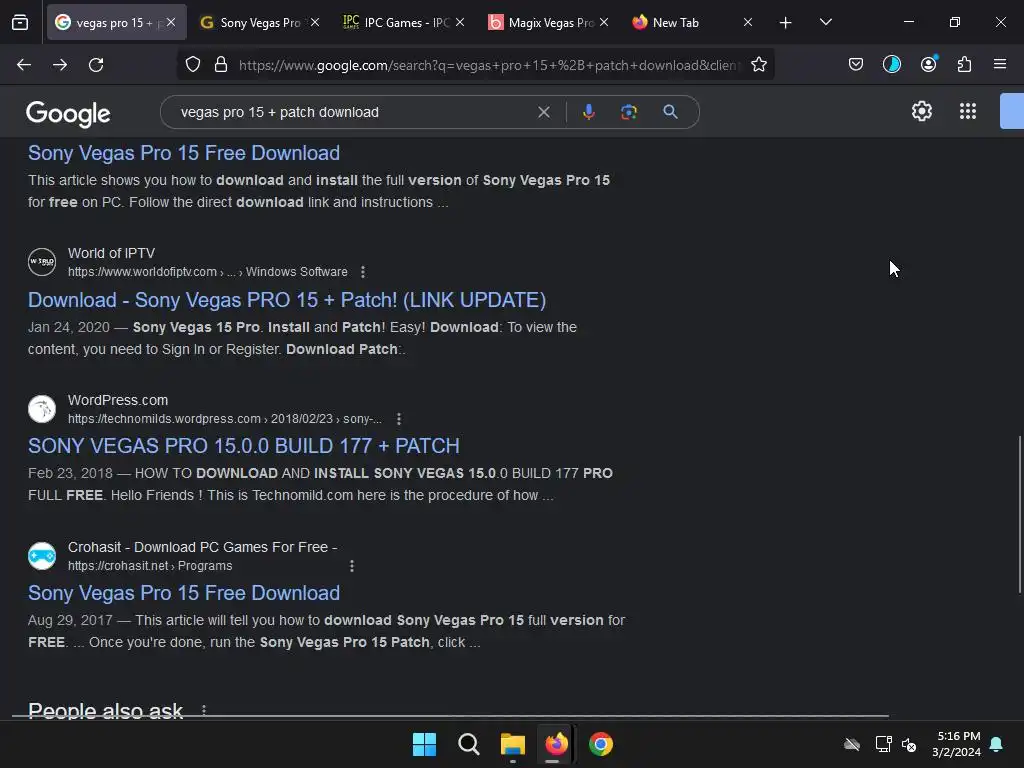1024x768 pixels.
Task: Bookmark this page with the star
Action: click(x=758, y=65)
